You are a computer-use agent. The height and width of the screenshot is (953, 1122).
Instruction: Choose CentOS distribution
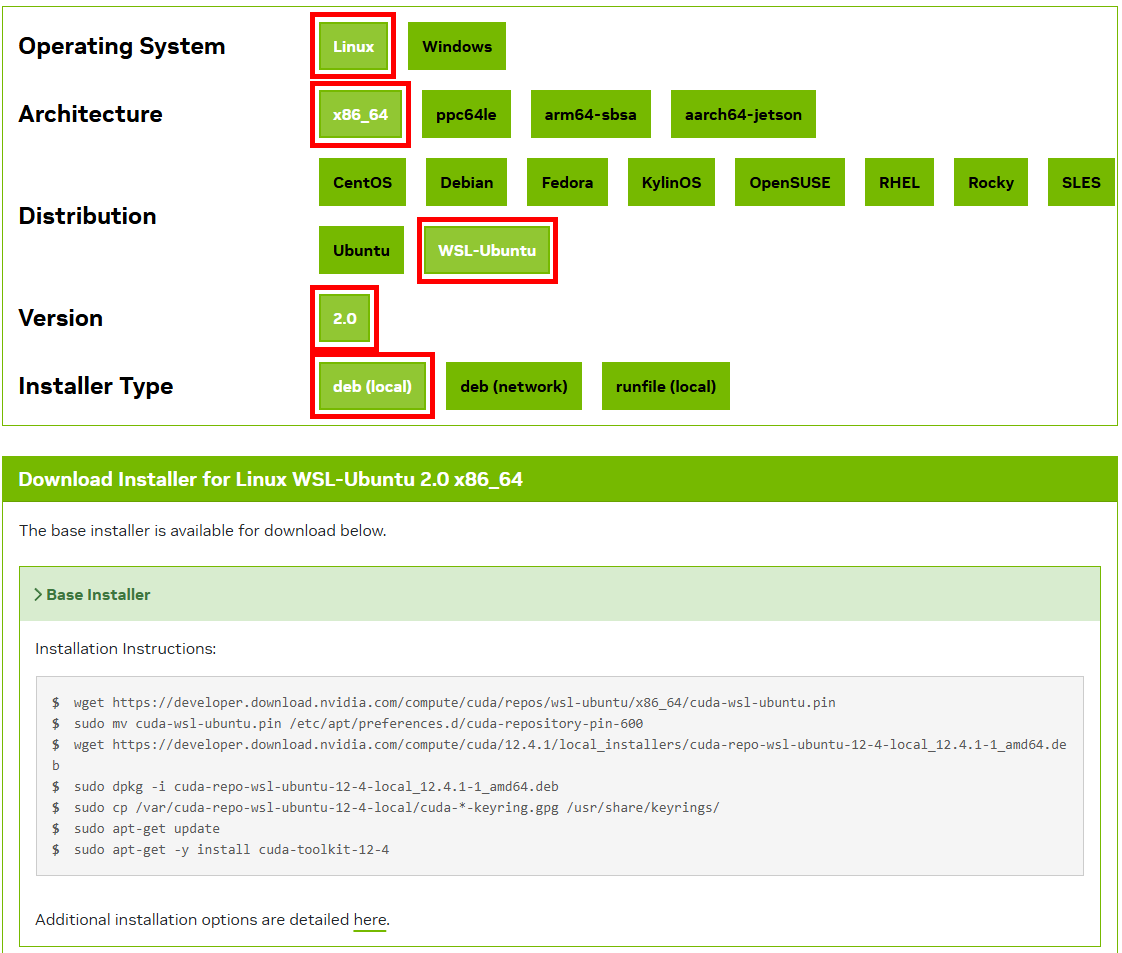(x=362, y=182)
